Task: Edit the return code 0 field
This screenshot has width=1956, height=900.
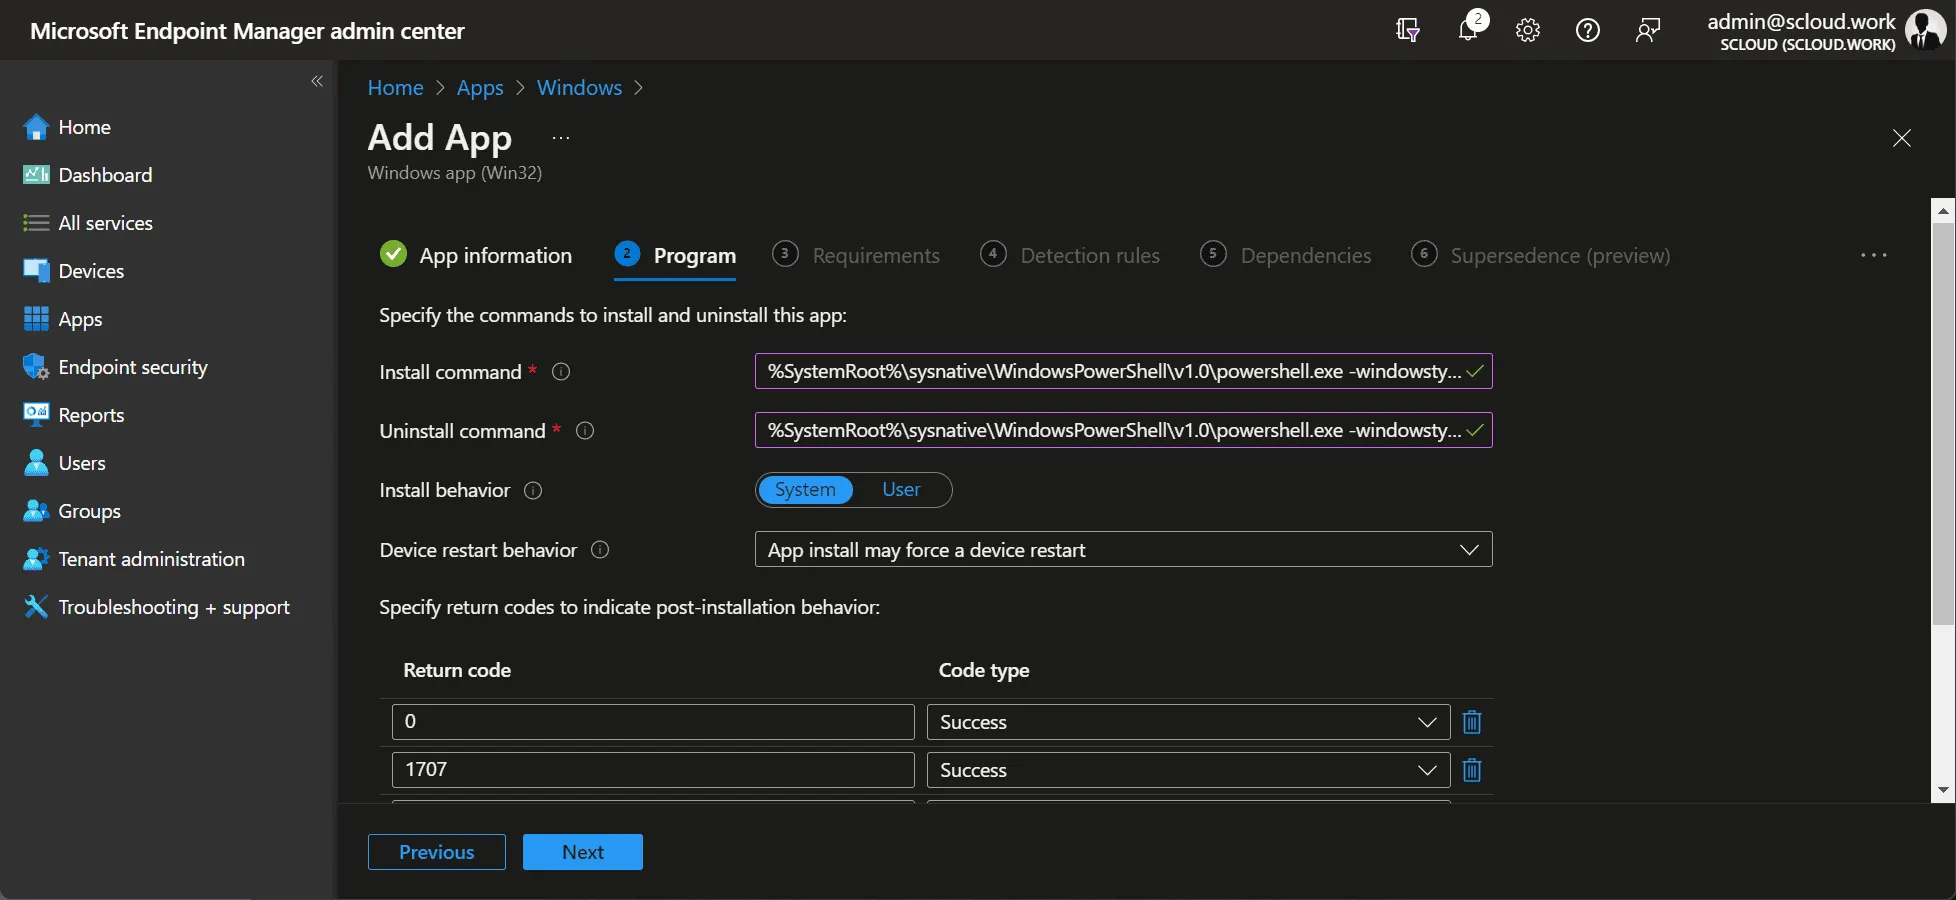Action: [653, 722]
